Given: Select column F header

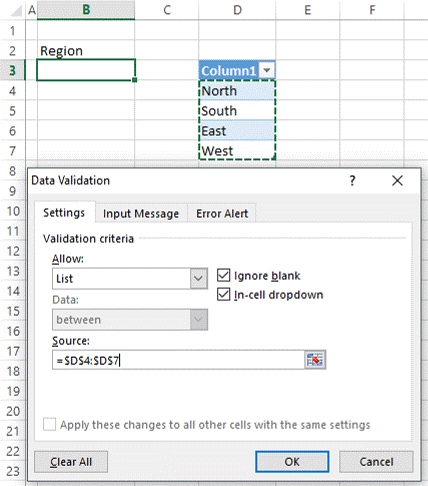Looking at the screenshot, I should 372,10.
